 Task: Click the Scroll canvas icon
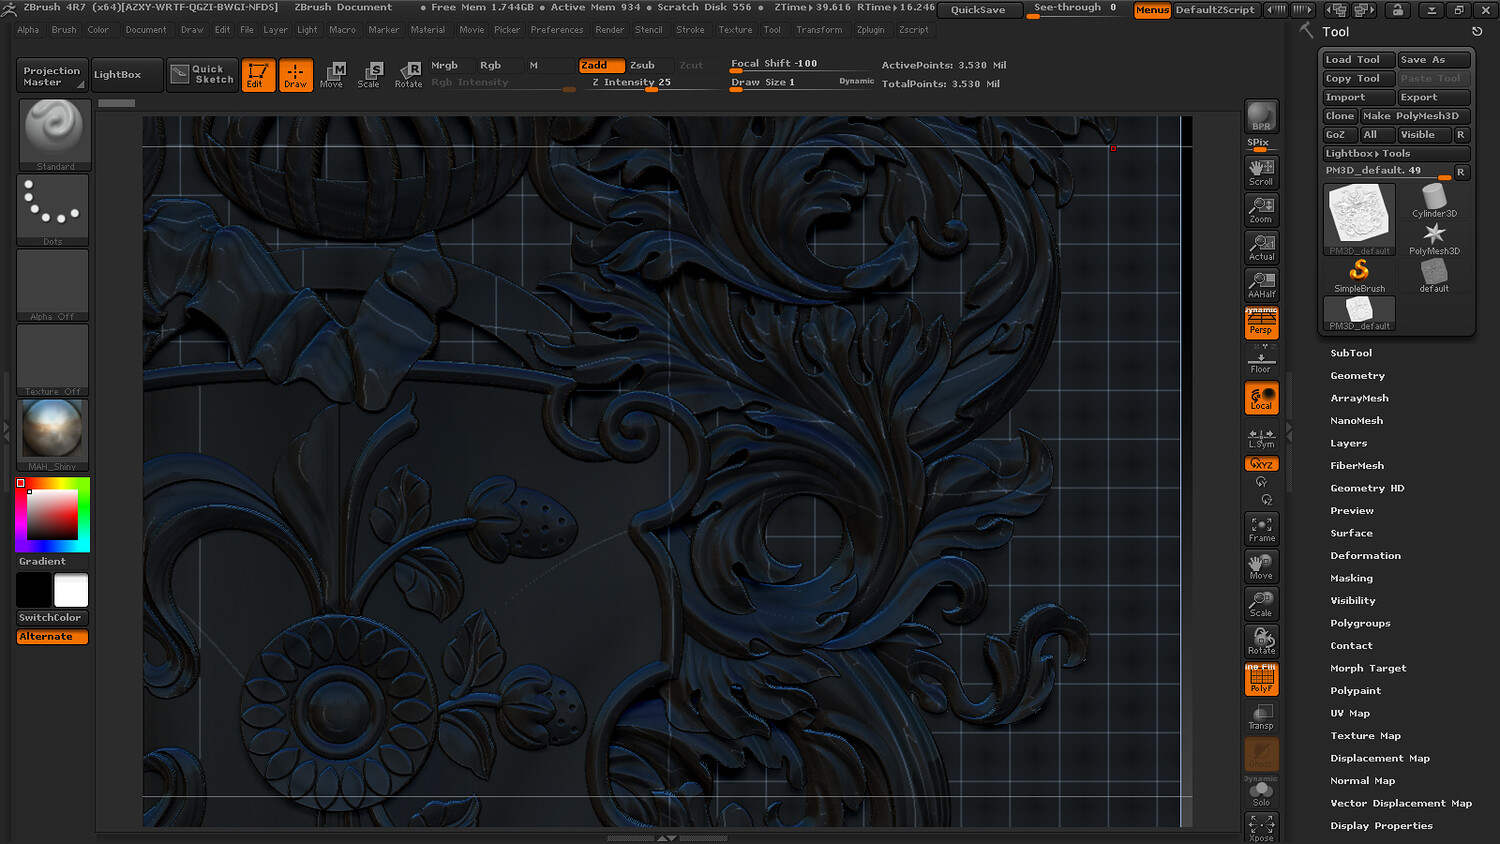(1262, 172)
